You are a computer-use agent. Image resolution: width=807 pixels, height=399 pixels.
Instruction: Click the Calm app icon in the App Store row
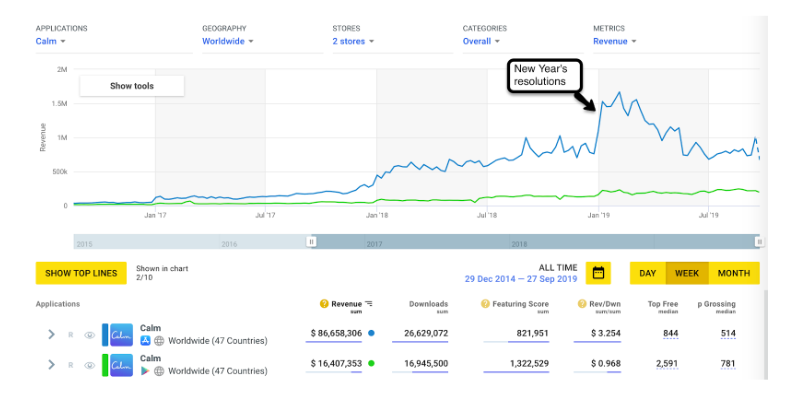click(121, 335)
